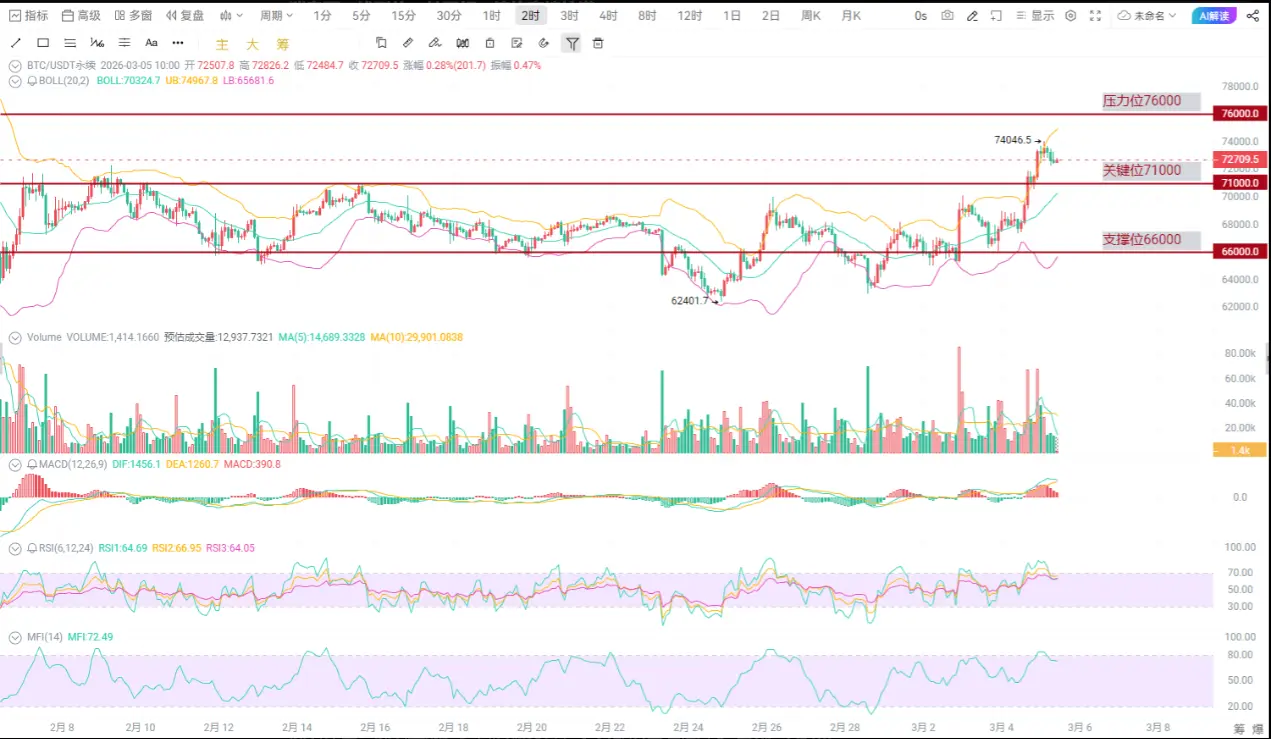
Task: Switch to the 月K monthly chart
Action: [851, 16]
